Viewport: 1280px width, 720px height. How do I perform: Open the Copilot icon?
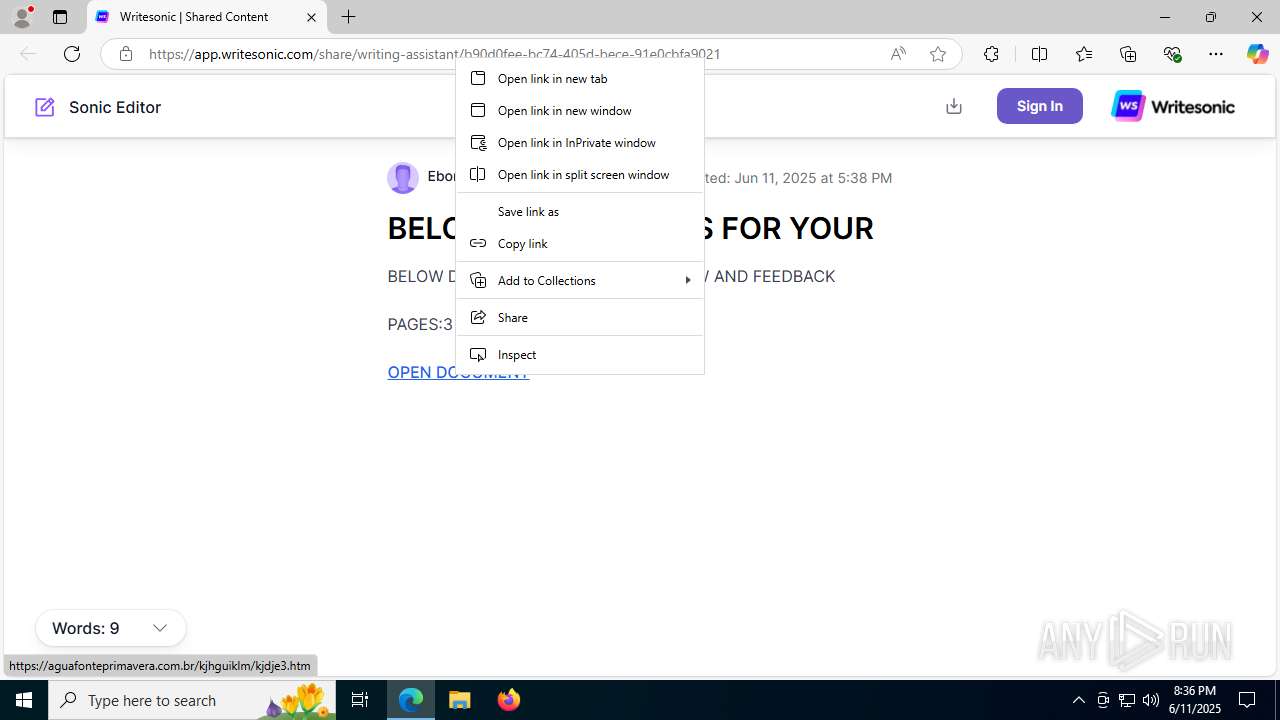(x=1257, y=54)
